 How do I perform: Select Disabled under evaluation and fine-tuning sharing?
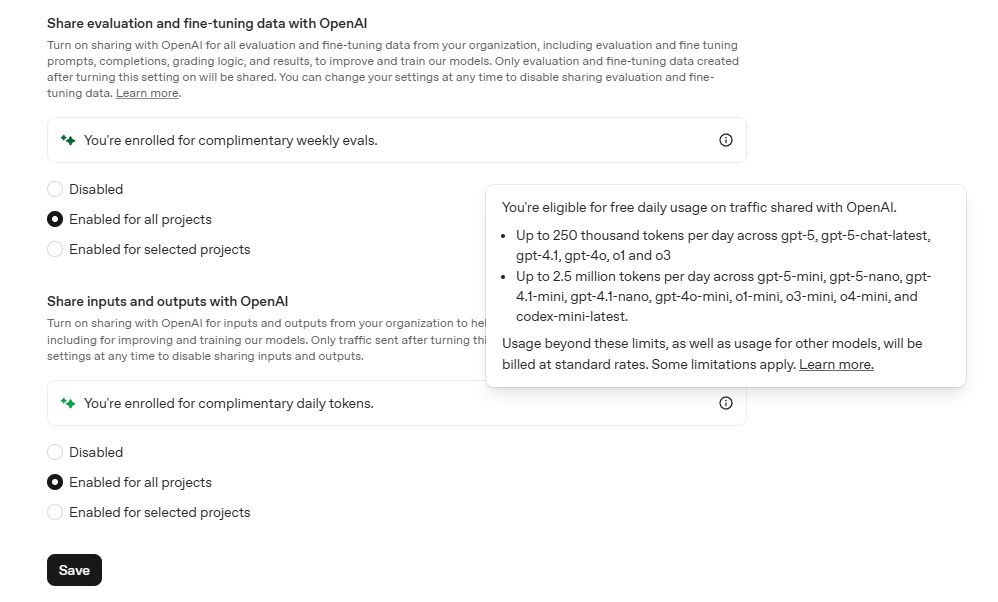[x=55, y=189]
